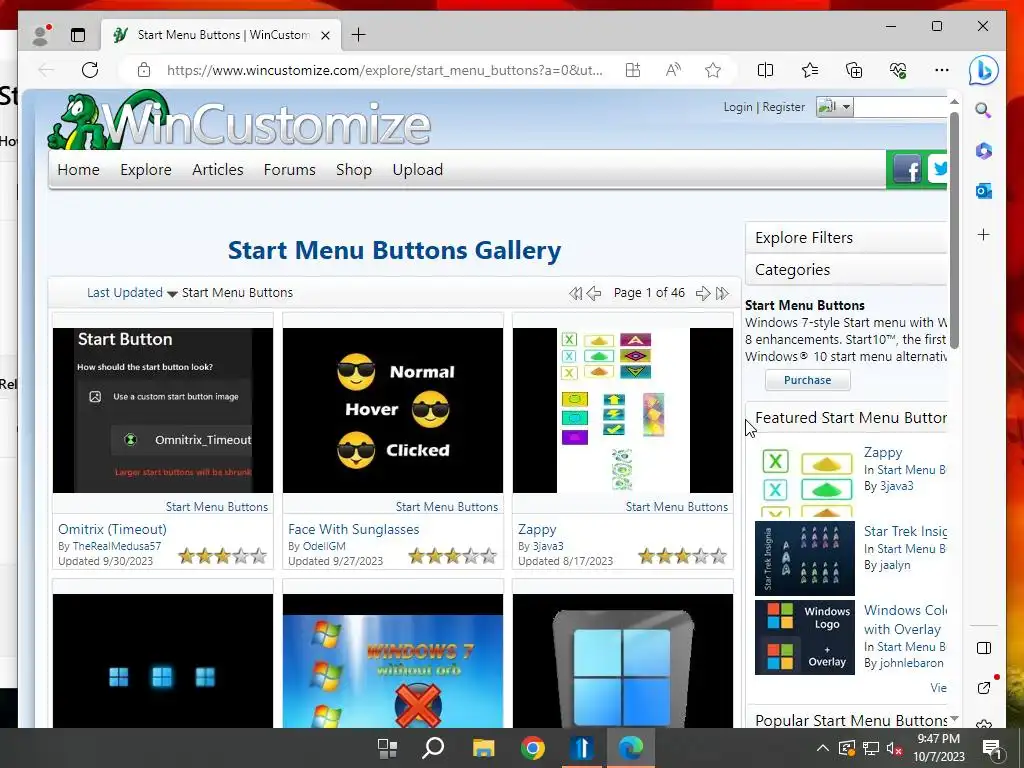This screenshot has height=768, width=1024.
Task: Open the Shop menu
Action: [x=353, y=170]
